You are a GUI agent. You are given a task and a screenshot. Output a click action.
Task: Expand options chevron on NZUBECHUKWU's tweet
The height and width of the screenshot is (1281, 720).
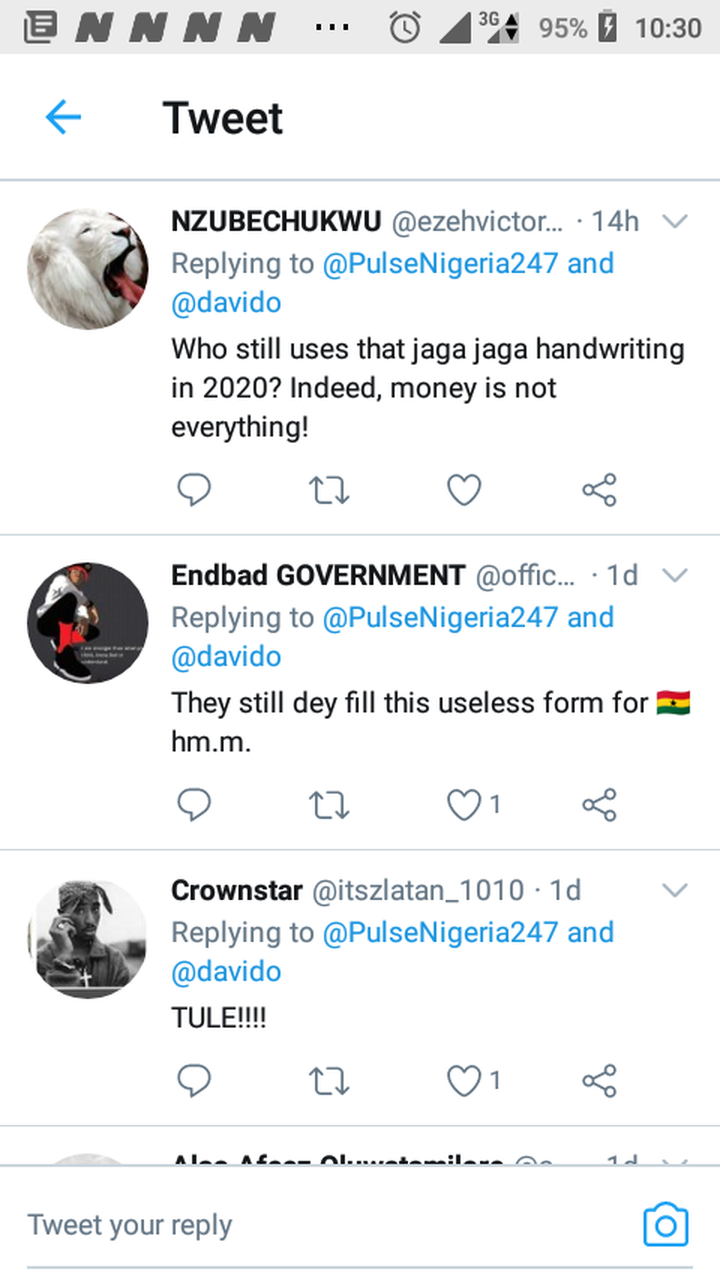(676, 221)
